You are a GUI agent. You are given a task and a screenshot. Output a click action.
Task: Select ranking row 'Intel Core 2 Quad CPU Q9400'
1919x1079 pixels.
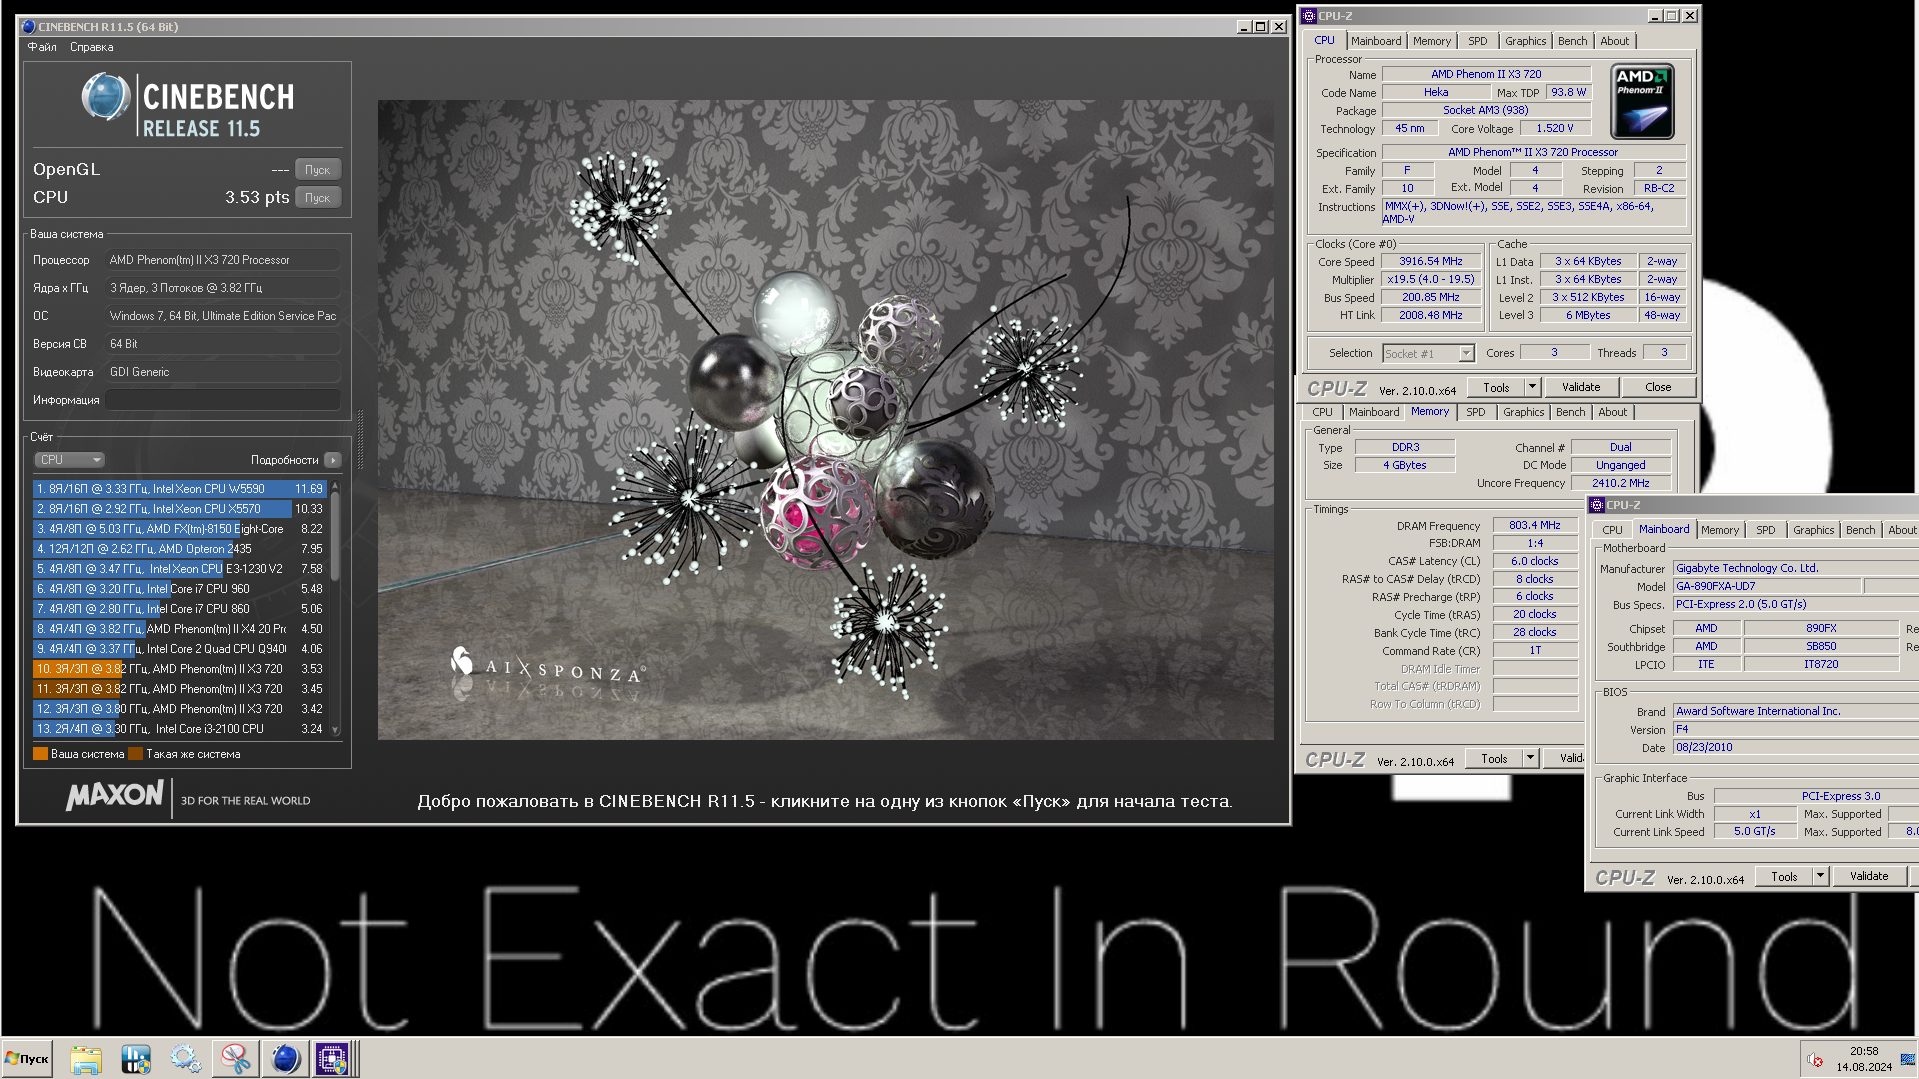180,649
